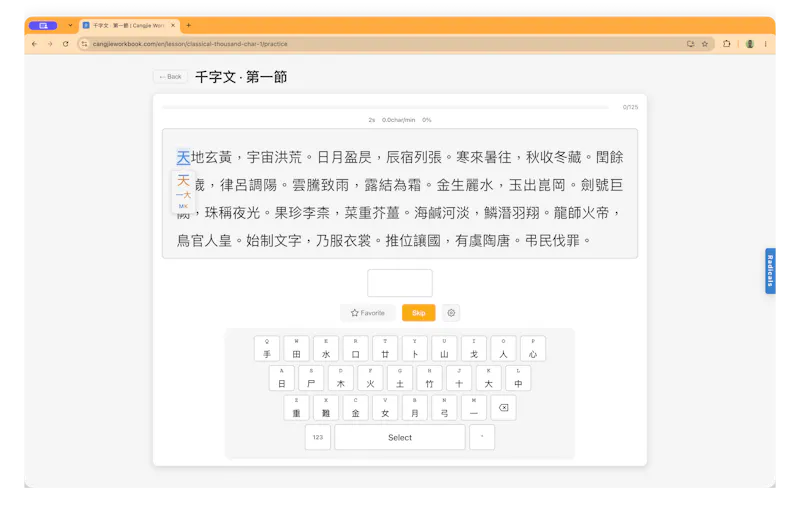800x520 pixels.
Task: Tap the A key labeled 日
Action: (x=282, y=378)
